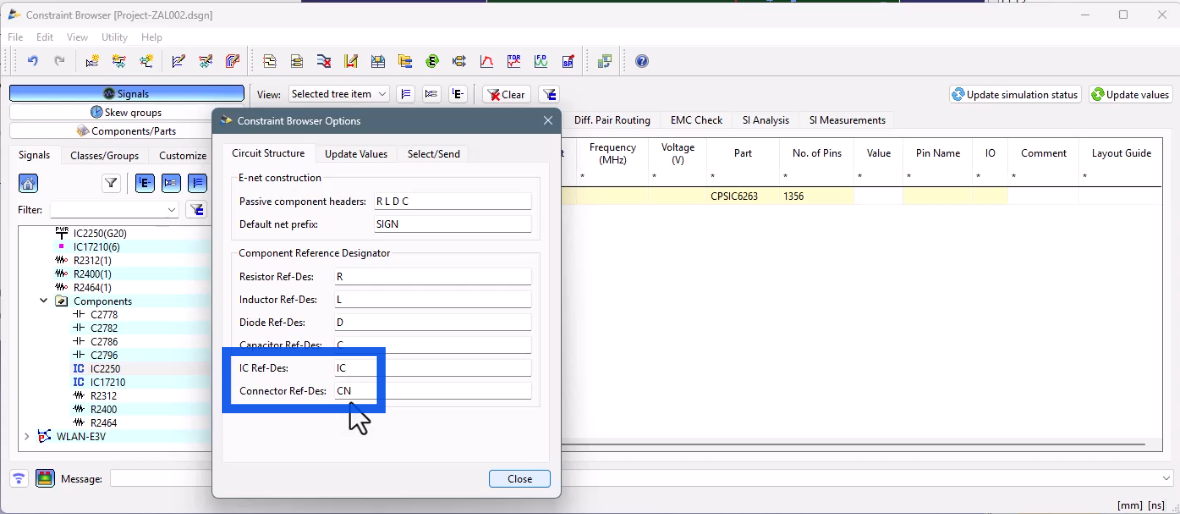
Task: Open the File menu
Action: [x=15, y=37]
